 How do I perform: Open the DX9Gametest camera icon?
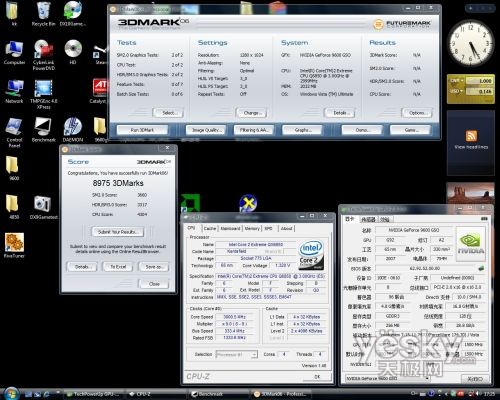tap(43, 207)
